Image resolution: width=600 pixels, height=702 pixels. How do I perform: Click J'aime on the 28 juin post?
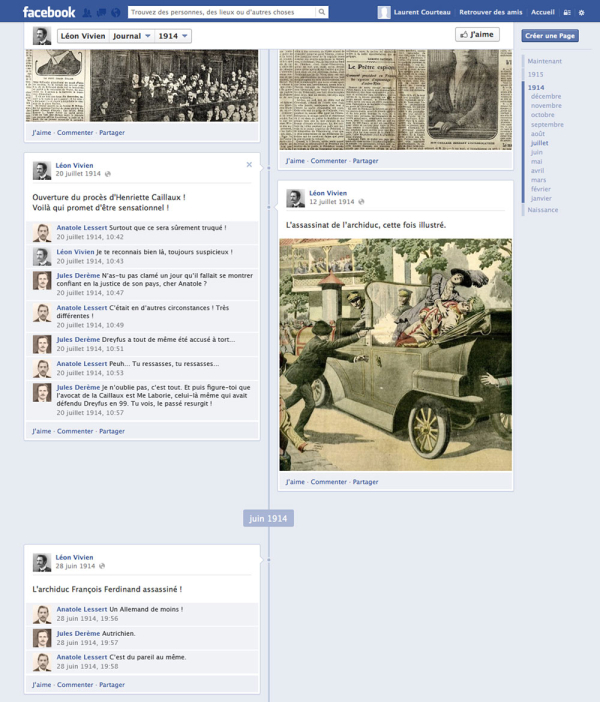coord(41,685)
